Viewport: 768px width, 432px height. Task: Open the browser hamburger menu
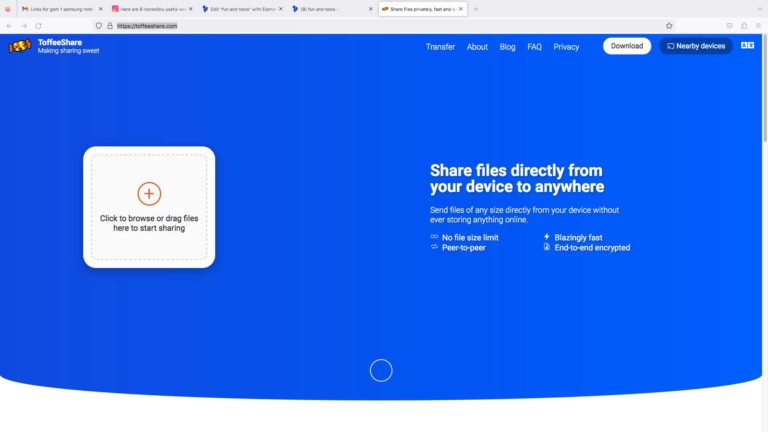(759, 25)
